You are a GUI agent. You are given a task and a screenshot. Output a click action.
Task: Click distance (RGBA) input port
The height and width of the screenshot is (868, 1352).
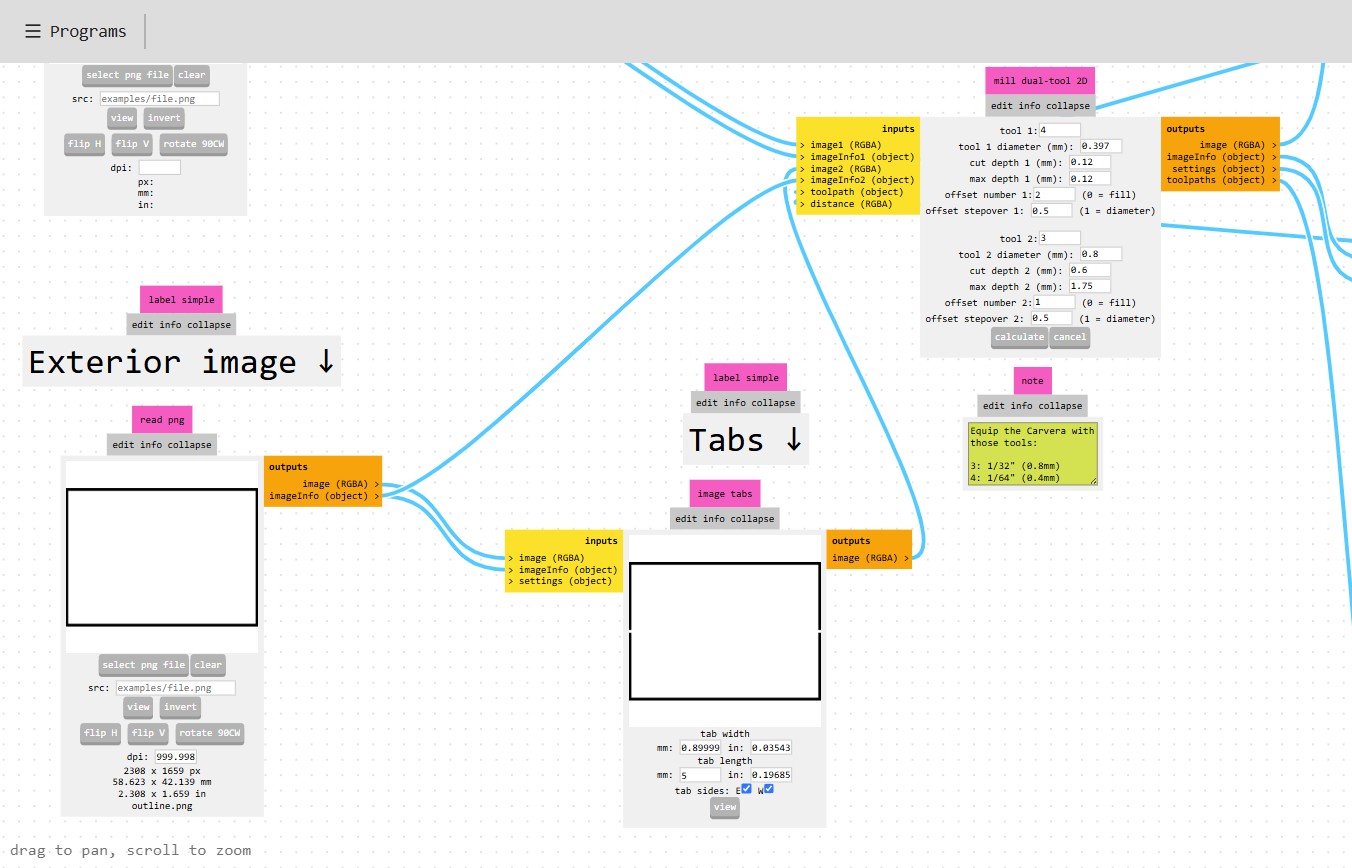tap(846, 204)
